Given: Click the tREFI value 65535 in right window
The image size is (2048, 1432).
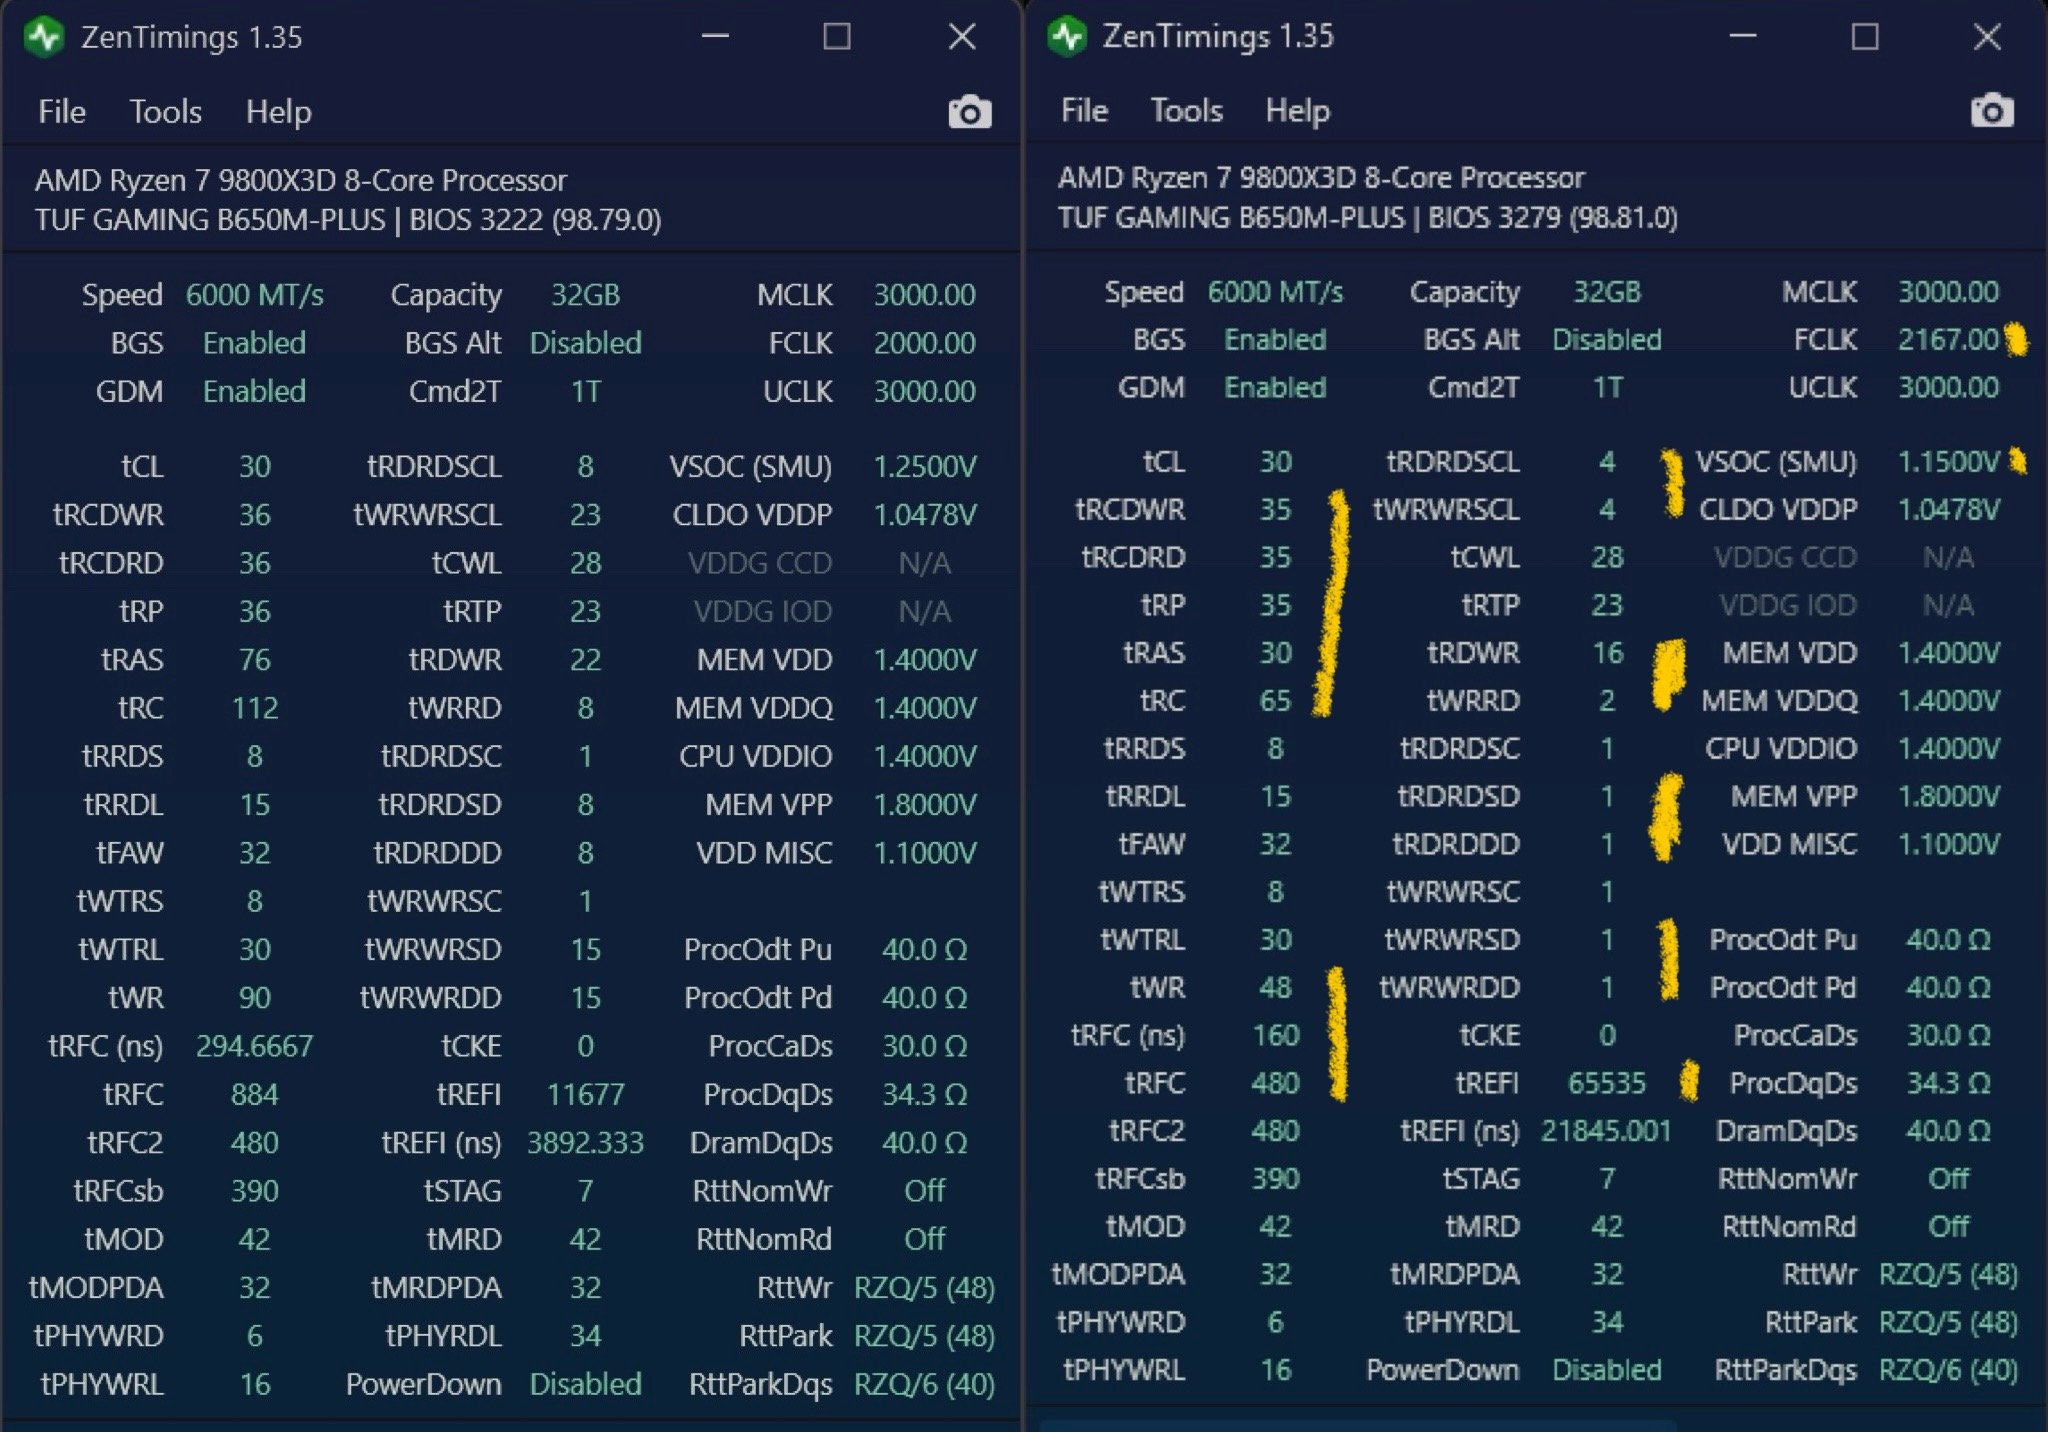Looking at the screenshot, I should [1606, 1083].
